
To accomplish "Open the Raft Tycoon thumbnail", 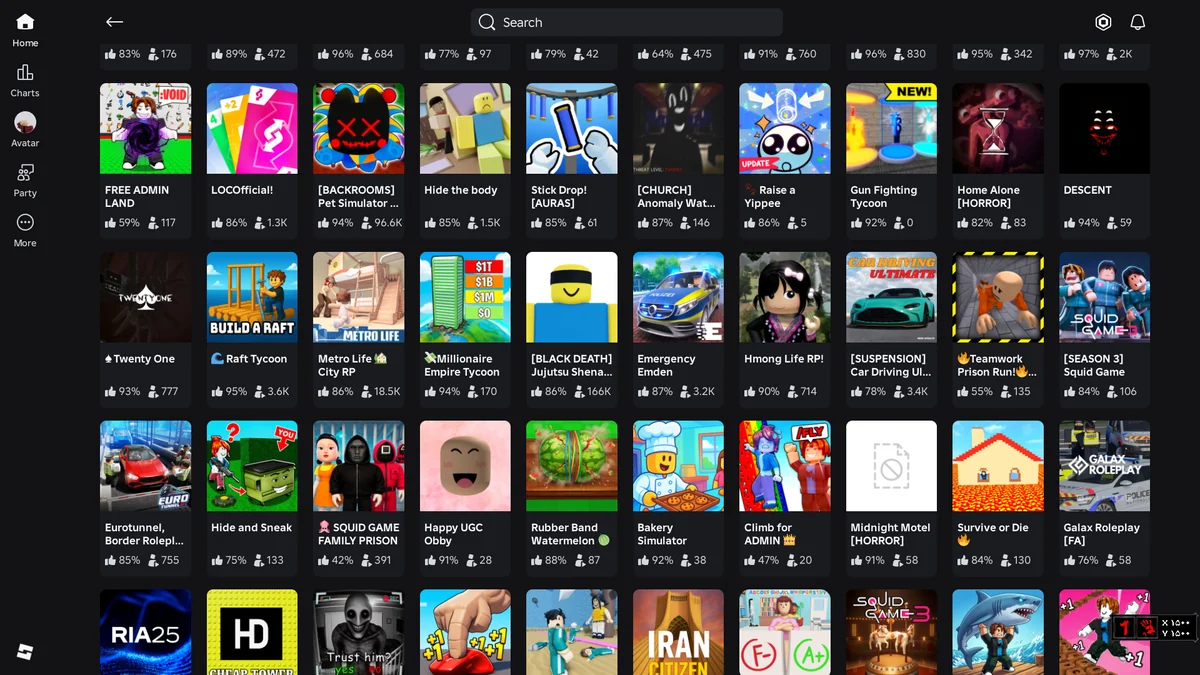I will click(252, 297).
